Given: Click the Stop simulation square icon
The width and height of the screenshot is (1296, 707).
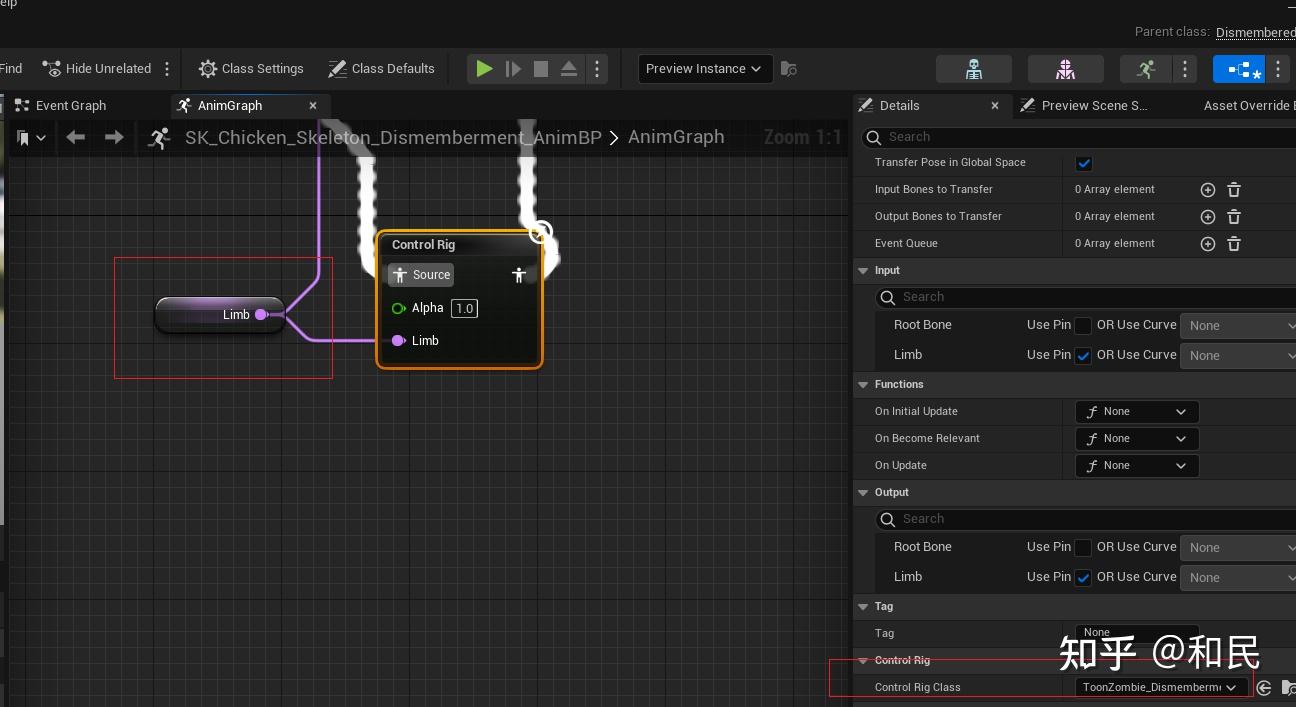Looking at the screenshot, I should pos(541,69).
